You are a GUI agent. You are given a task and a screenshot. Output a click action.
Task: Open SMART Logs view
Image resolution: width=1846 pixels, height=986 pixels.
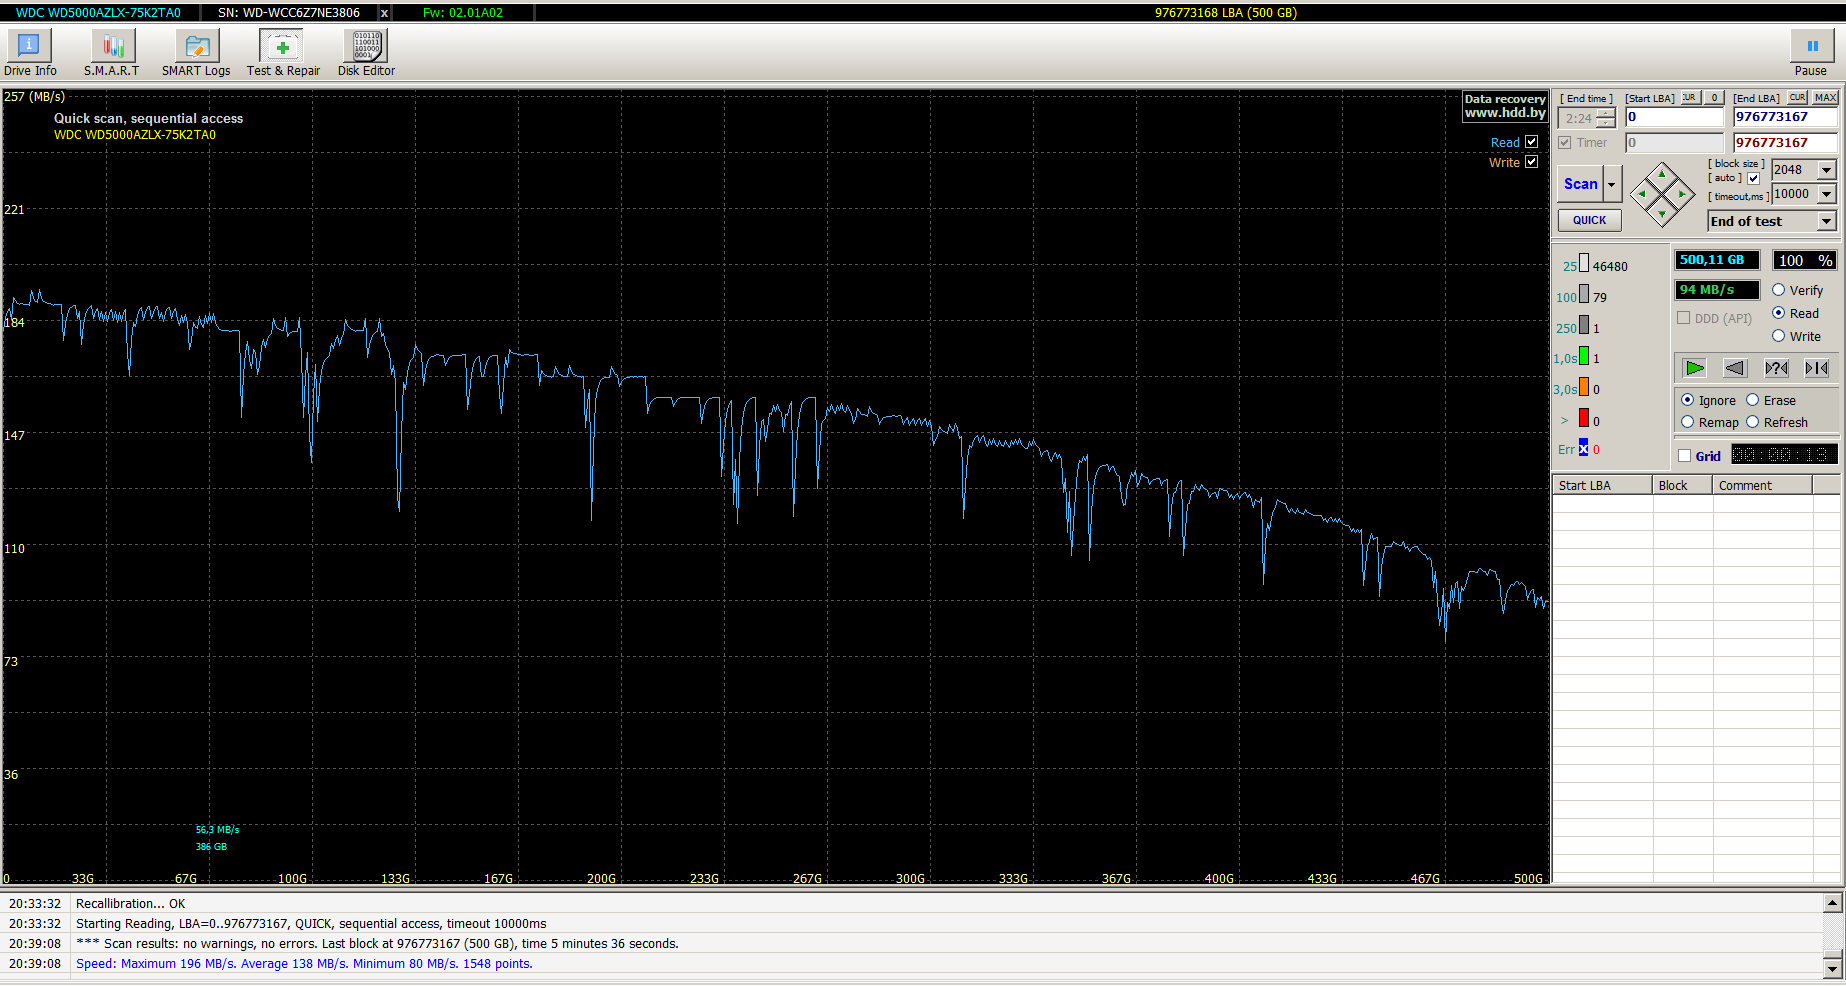click(x=196, y=52)
